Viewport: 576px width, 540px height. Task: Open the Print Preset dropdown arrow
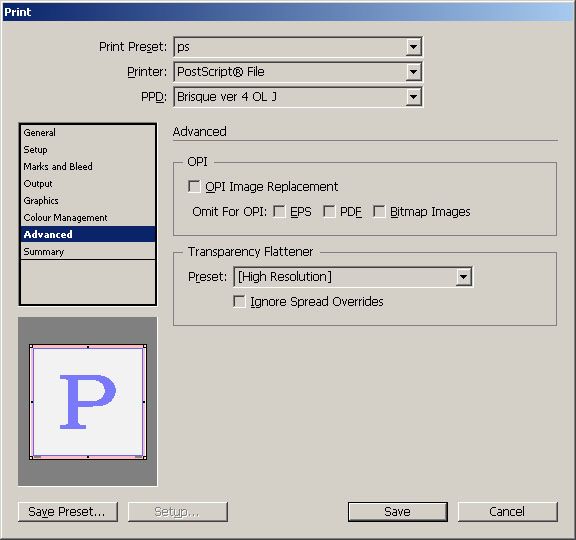coord(413,47)
